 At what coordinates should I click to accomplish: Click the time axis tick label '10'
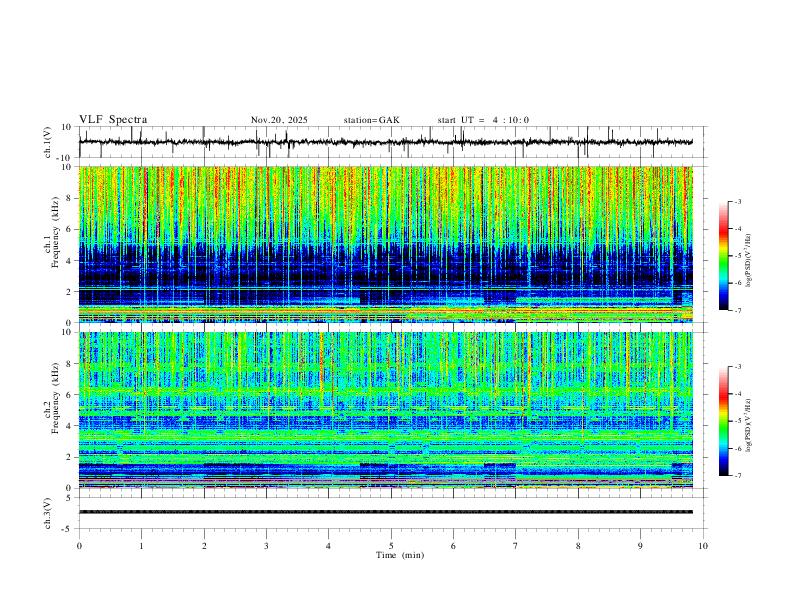(703, 546)
